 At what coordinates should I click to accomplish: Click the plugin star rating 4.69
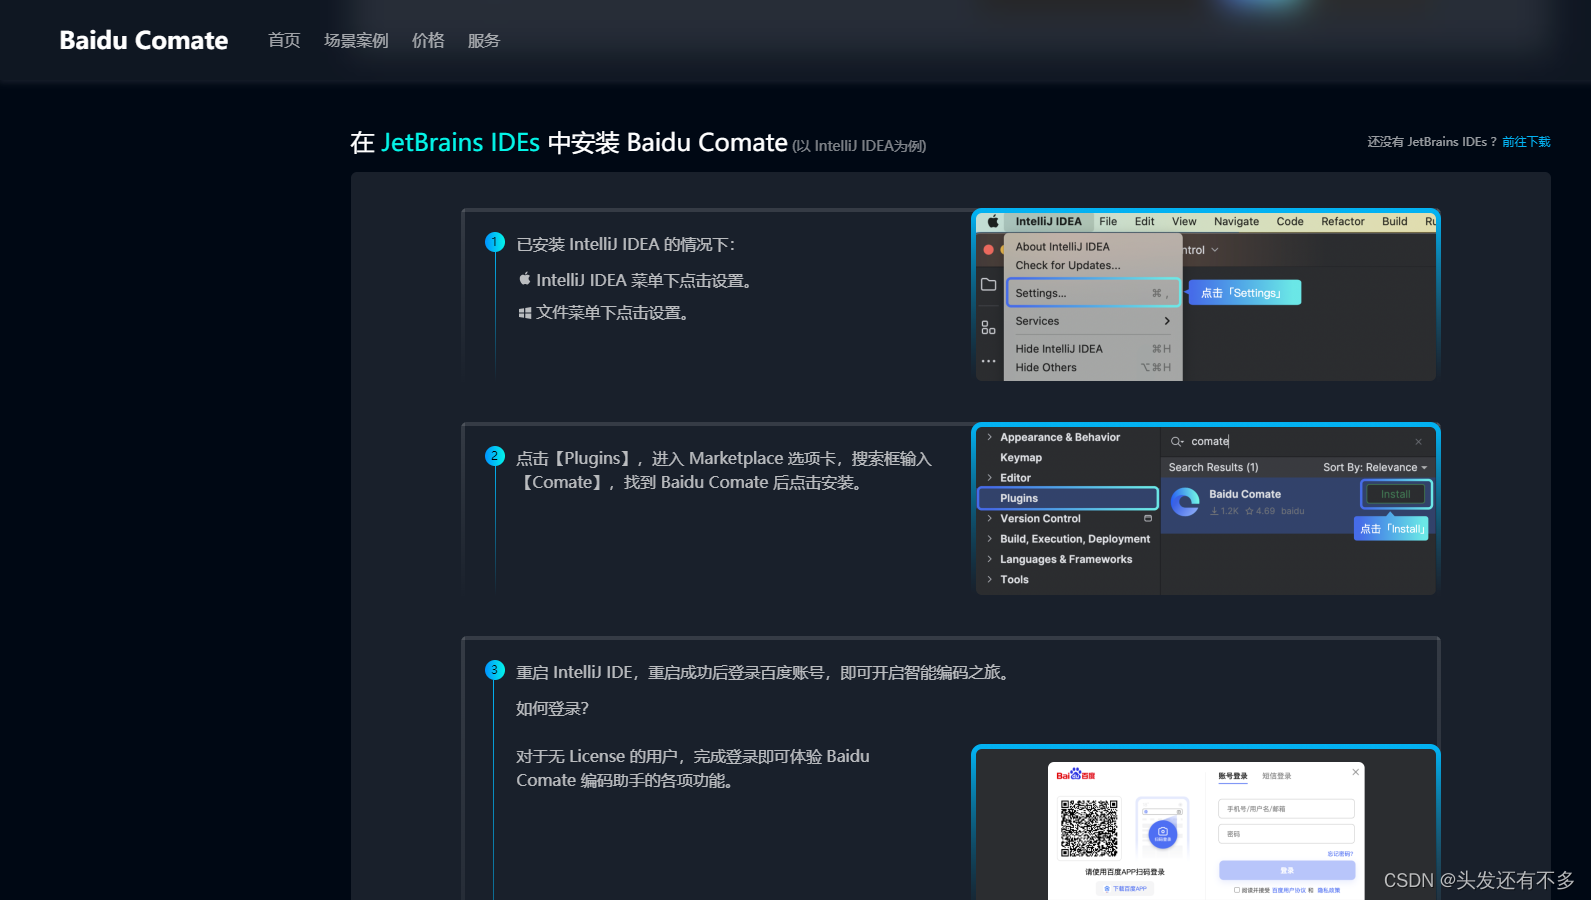click(x=1260, y=511)
